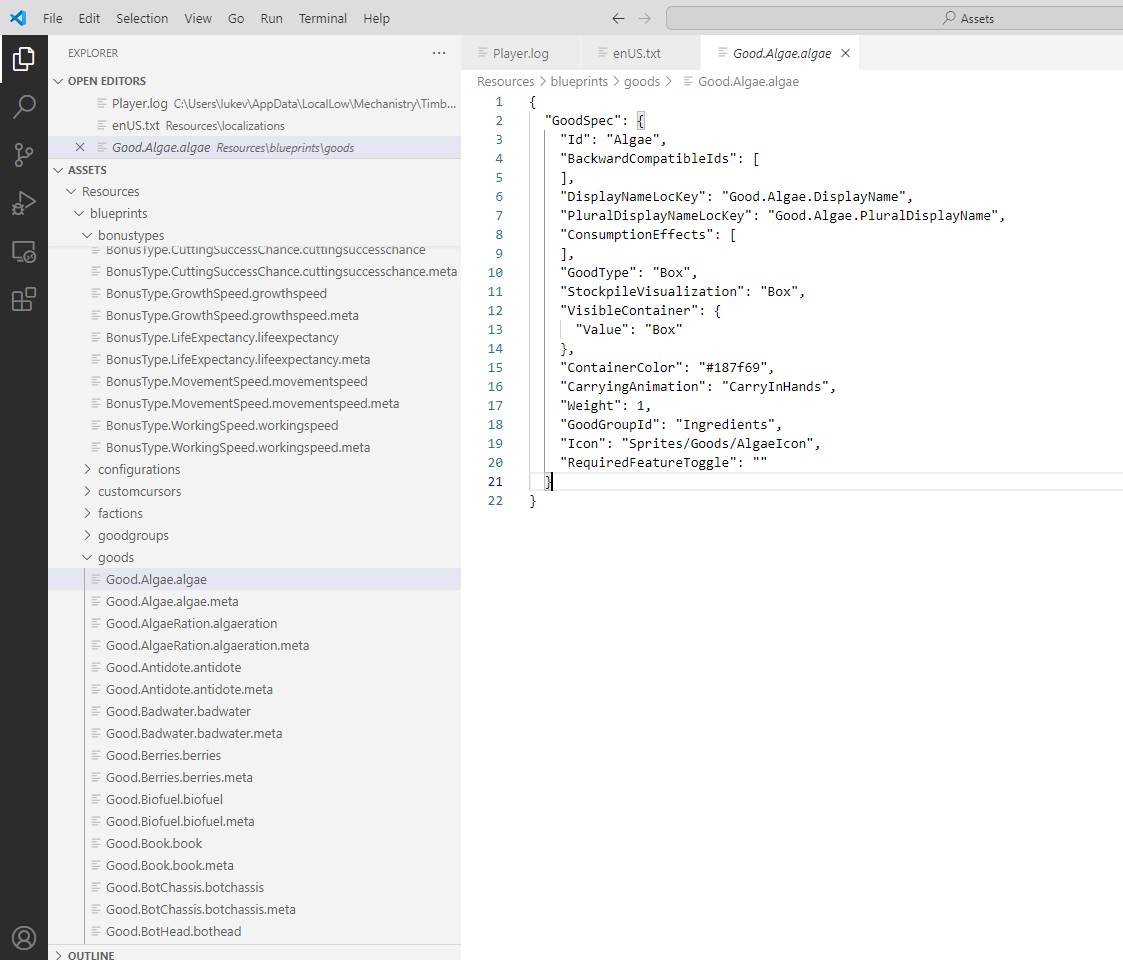Click line number 15 in the gutter
The image size is (1123, 960).
[495, 368]
